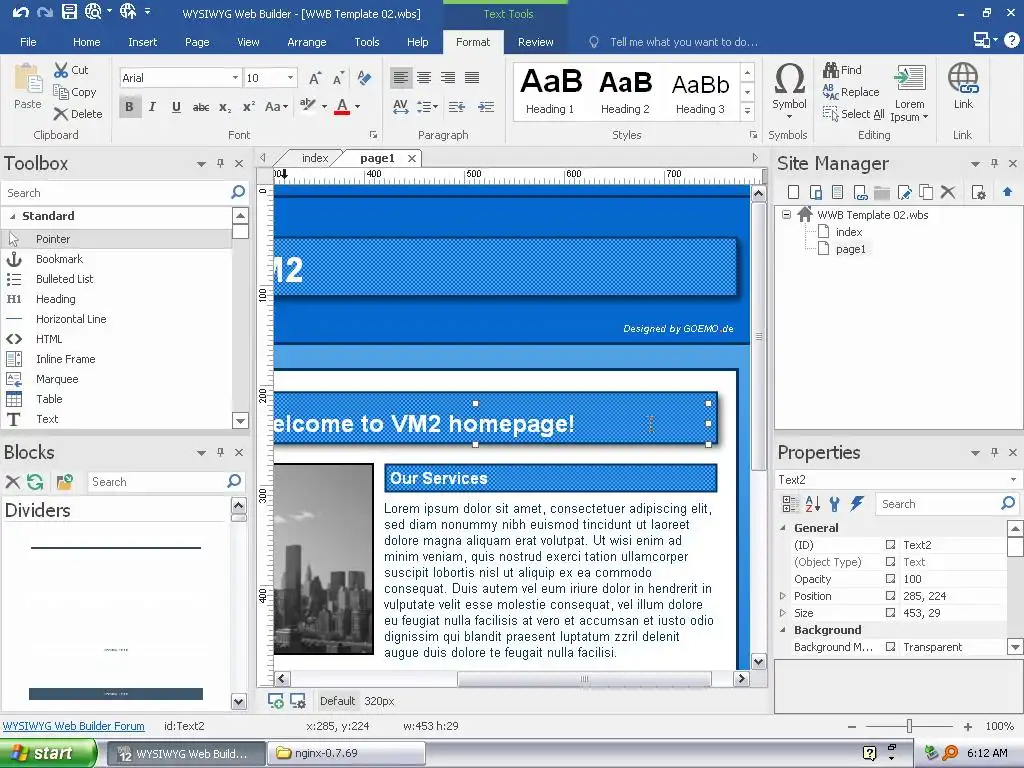Justify text in Paragraph group

tap(472, 78)
